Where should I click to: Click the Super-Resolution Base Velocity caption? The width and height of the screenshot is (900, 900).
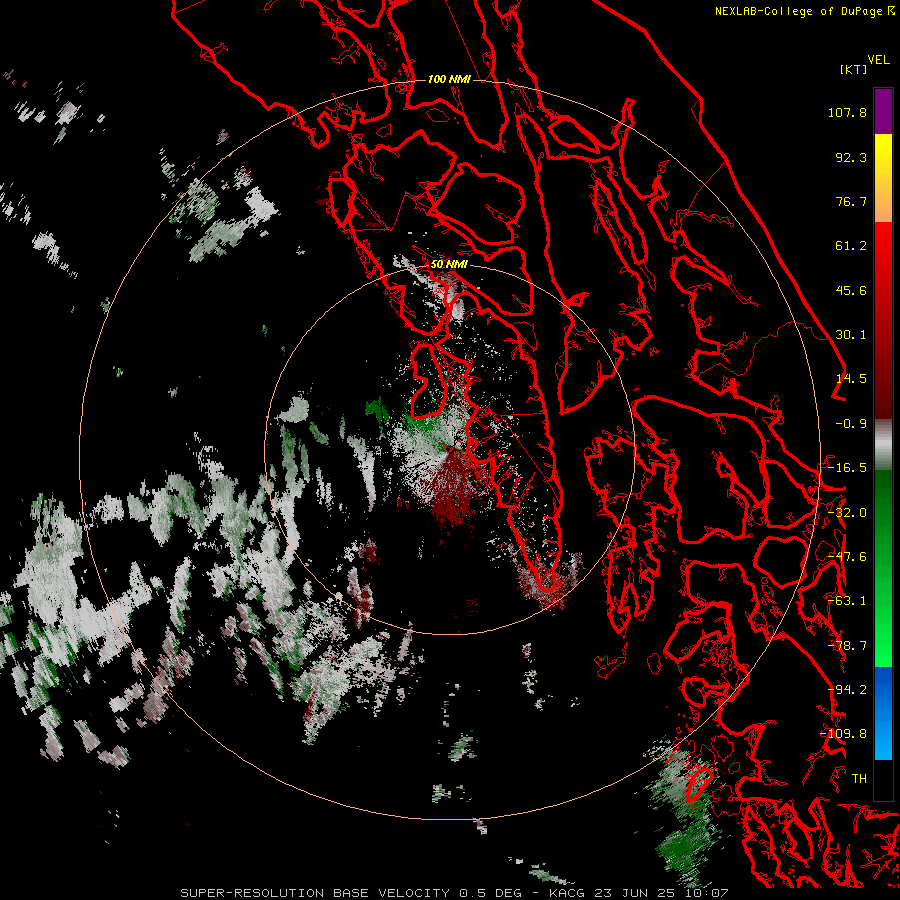click(454, 893)
